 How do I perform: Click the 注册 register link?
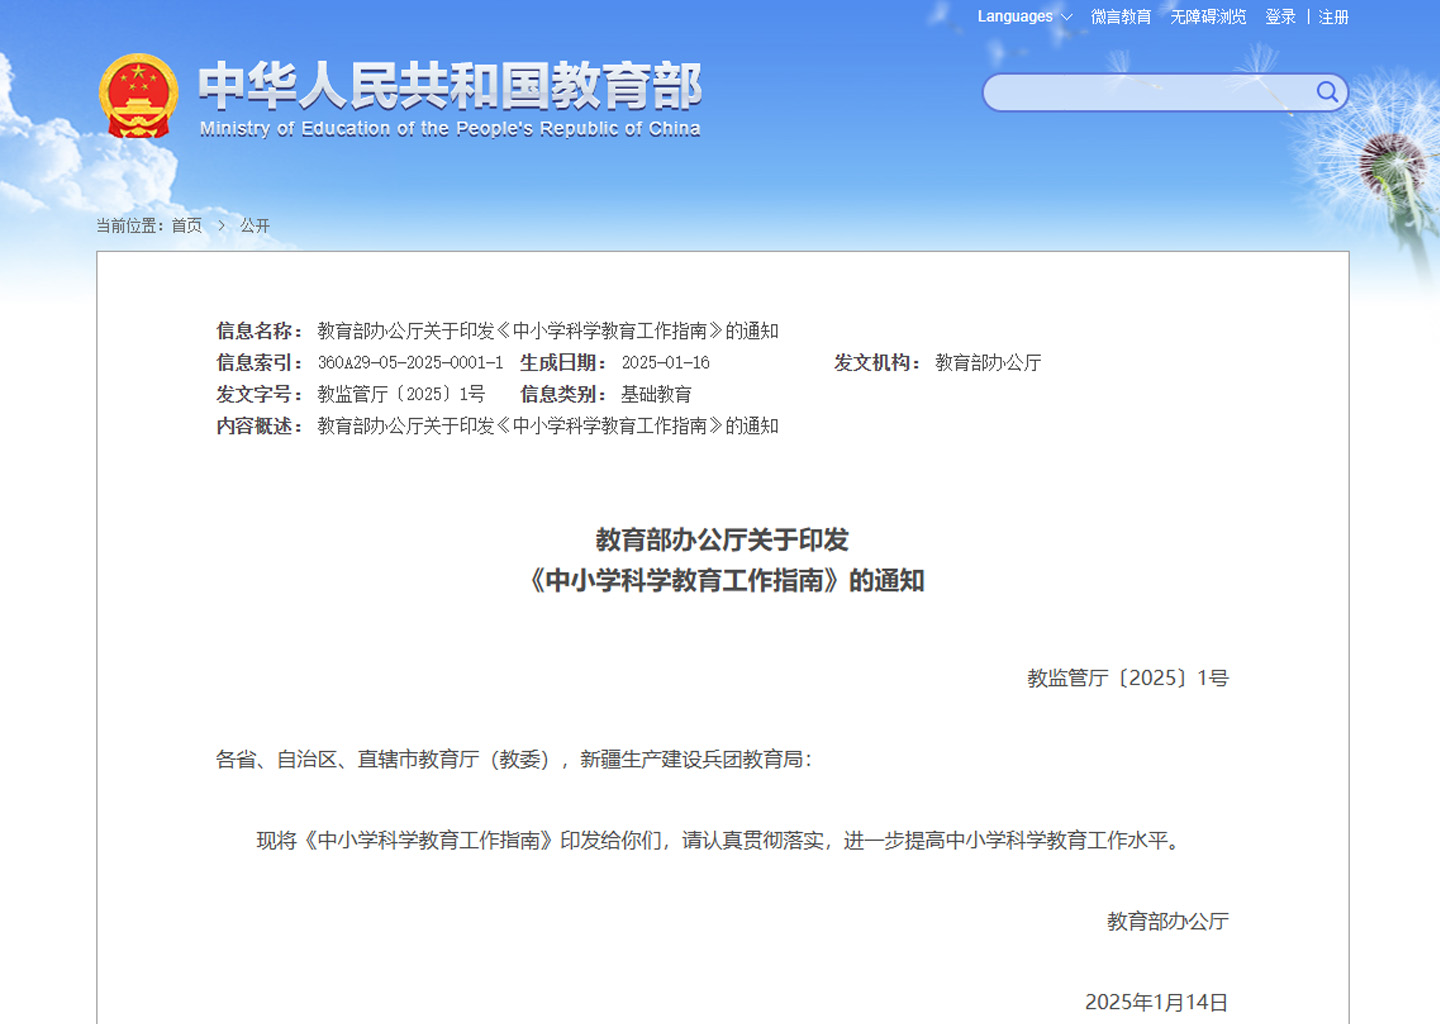[x=1333, y=17]
